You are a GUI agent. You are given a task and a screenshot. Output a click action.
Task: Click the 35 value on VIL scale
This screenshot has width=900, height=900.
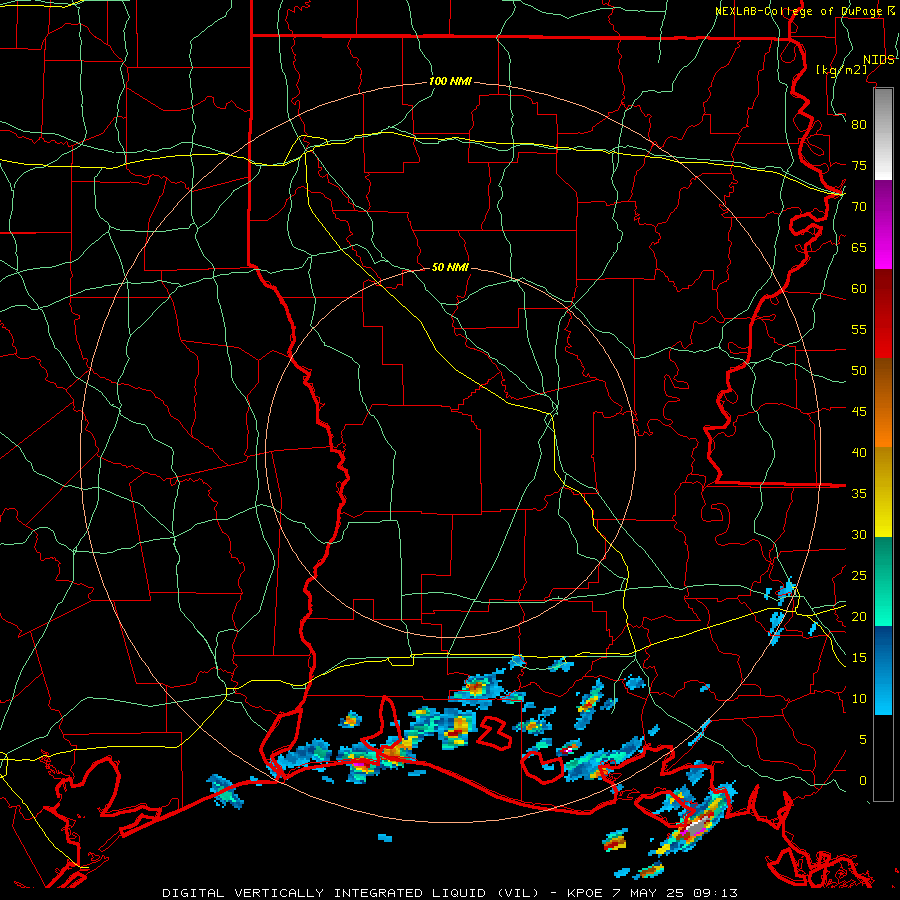(x=859, y=494)
